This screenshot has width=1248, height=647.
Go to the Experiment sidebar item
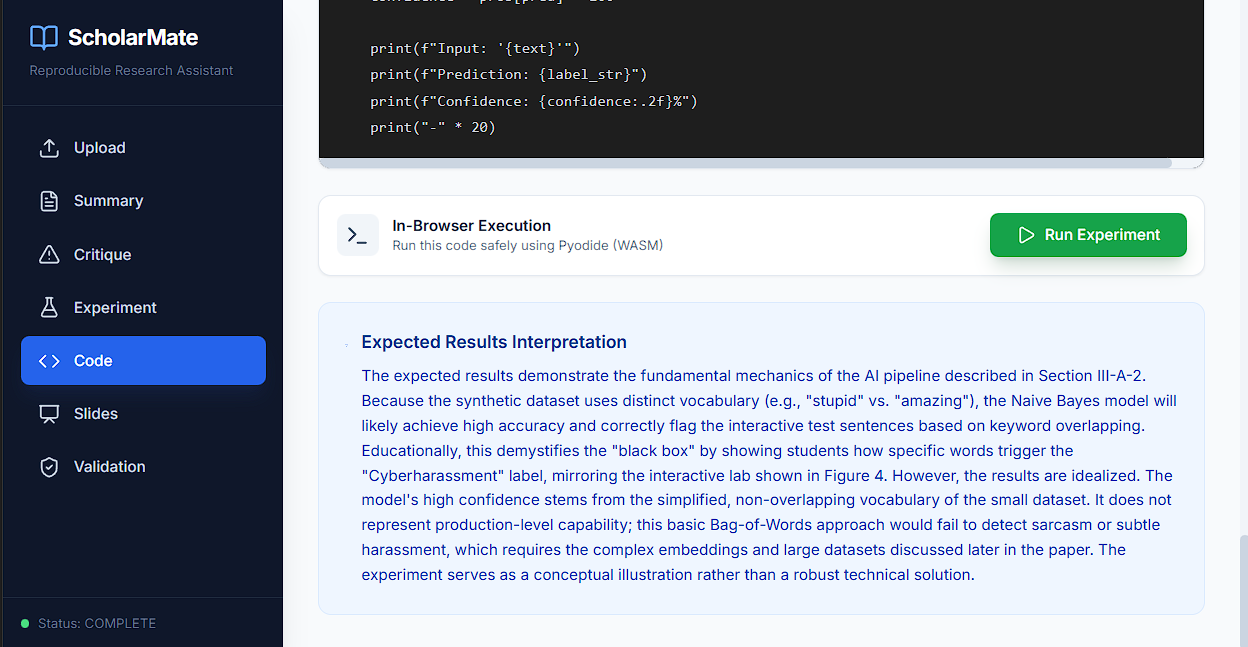[115, 308]
